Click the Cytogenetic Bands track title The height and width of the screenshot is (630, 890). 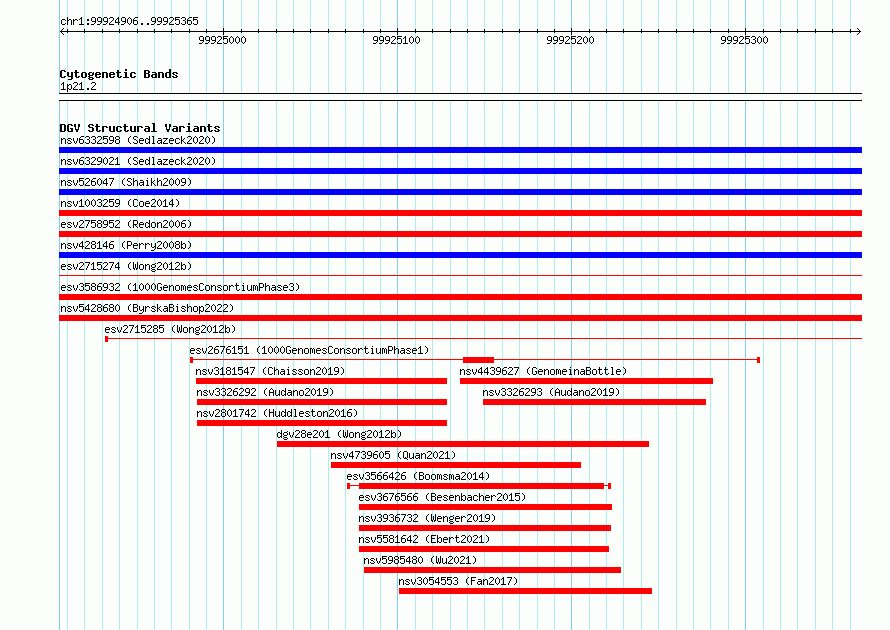point(119,74)
